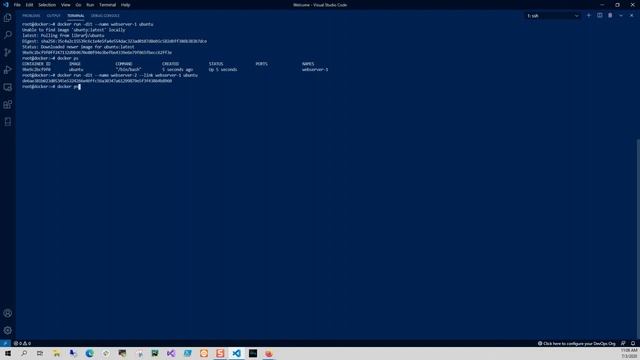Click the VS Code logo in title bar

coord(5,5)
